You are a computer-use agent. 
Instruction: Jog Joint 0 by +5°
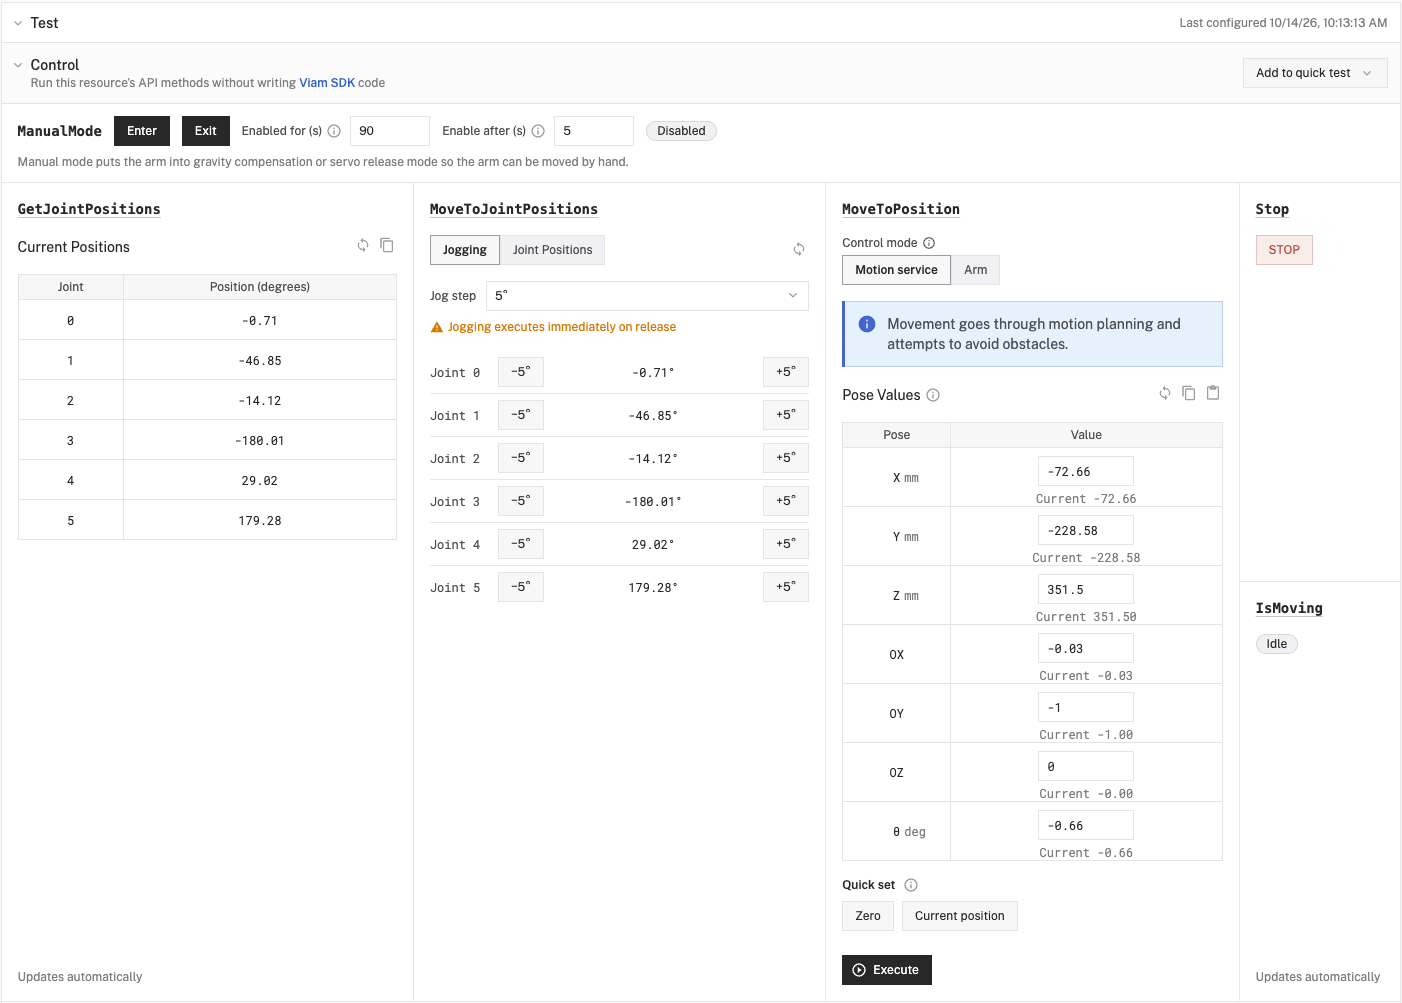click(x=786, y=372)
